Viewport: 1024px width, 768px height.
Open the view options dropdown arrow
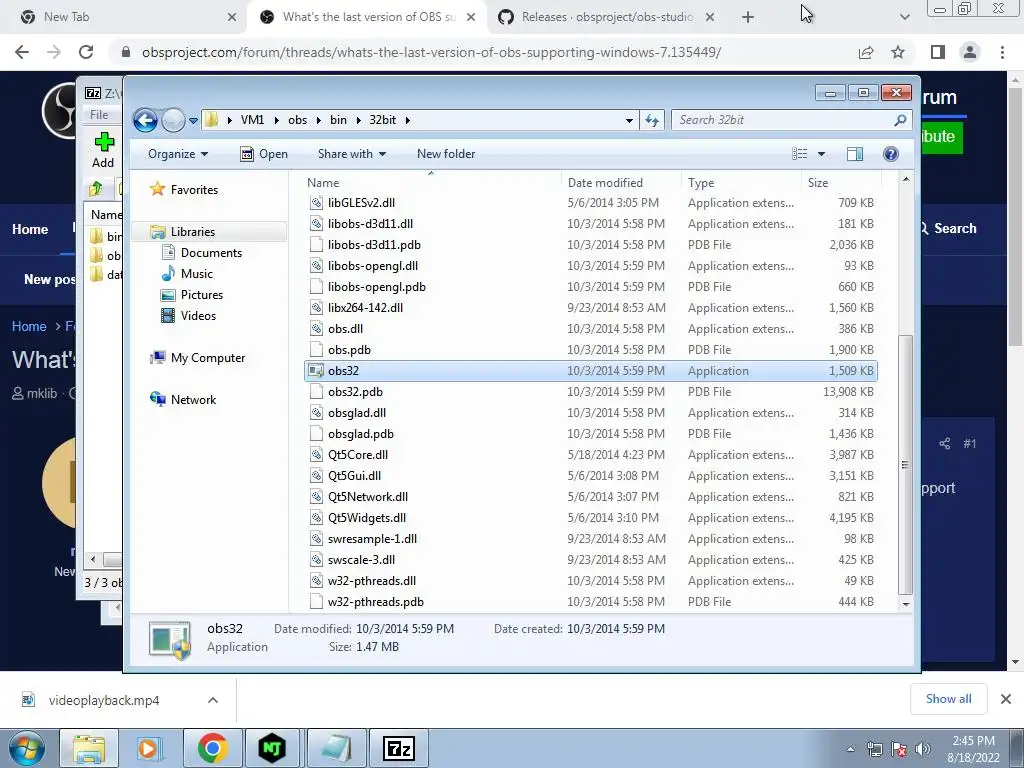(822, 154)
